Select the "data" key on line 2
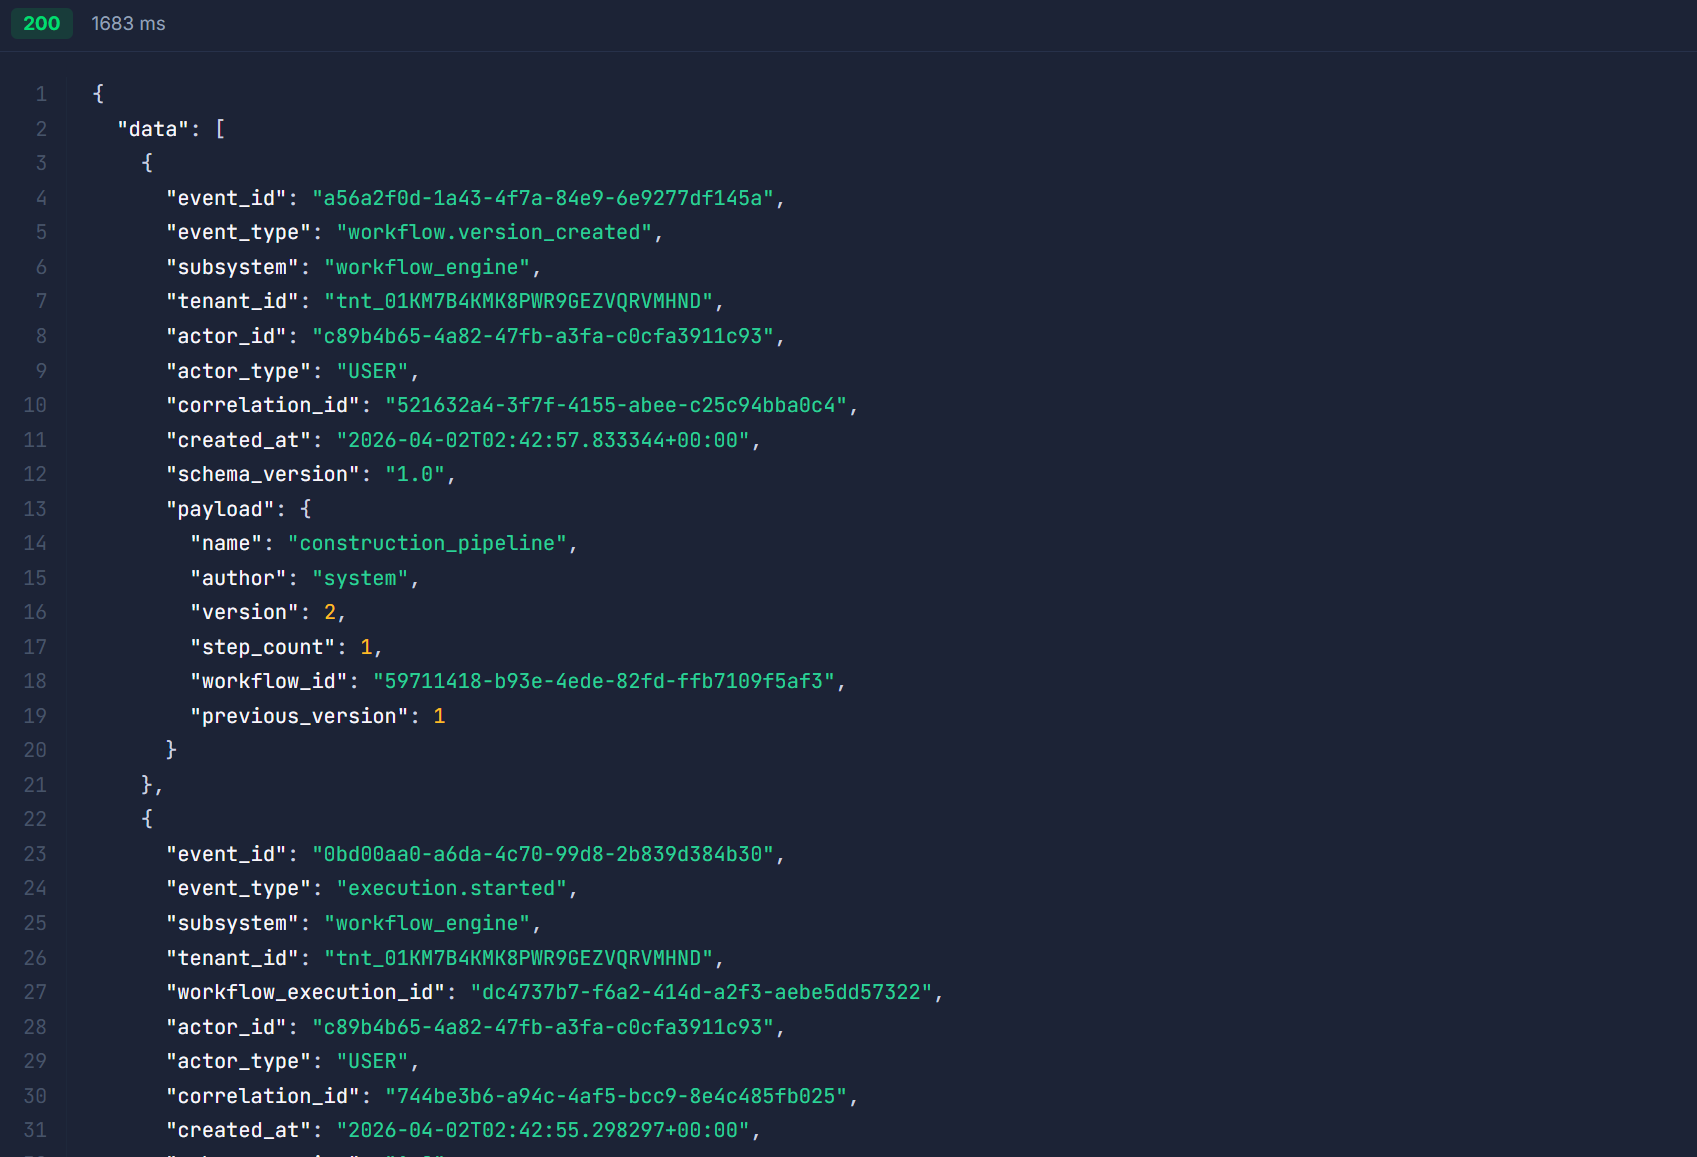 (153, 129)
